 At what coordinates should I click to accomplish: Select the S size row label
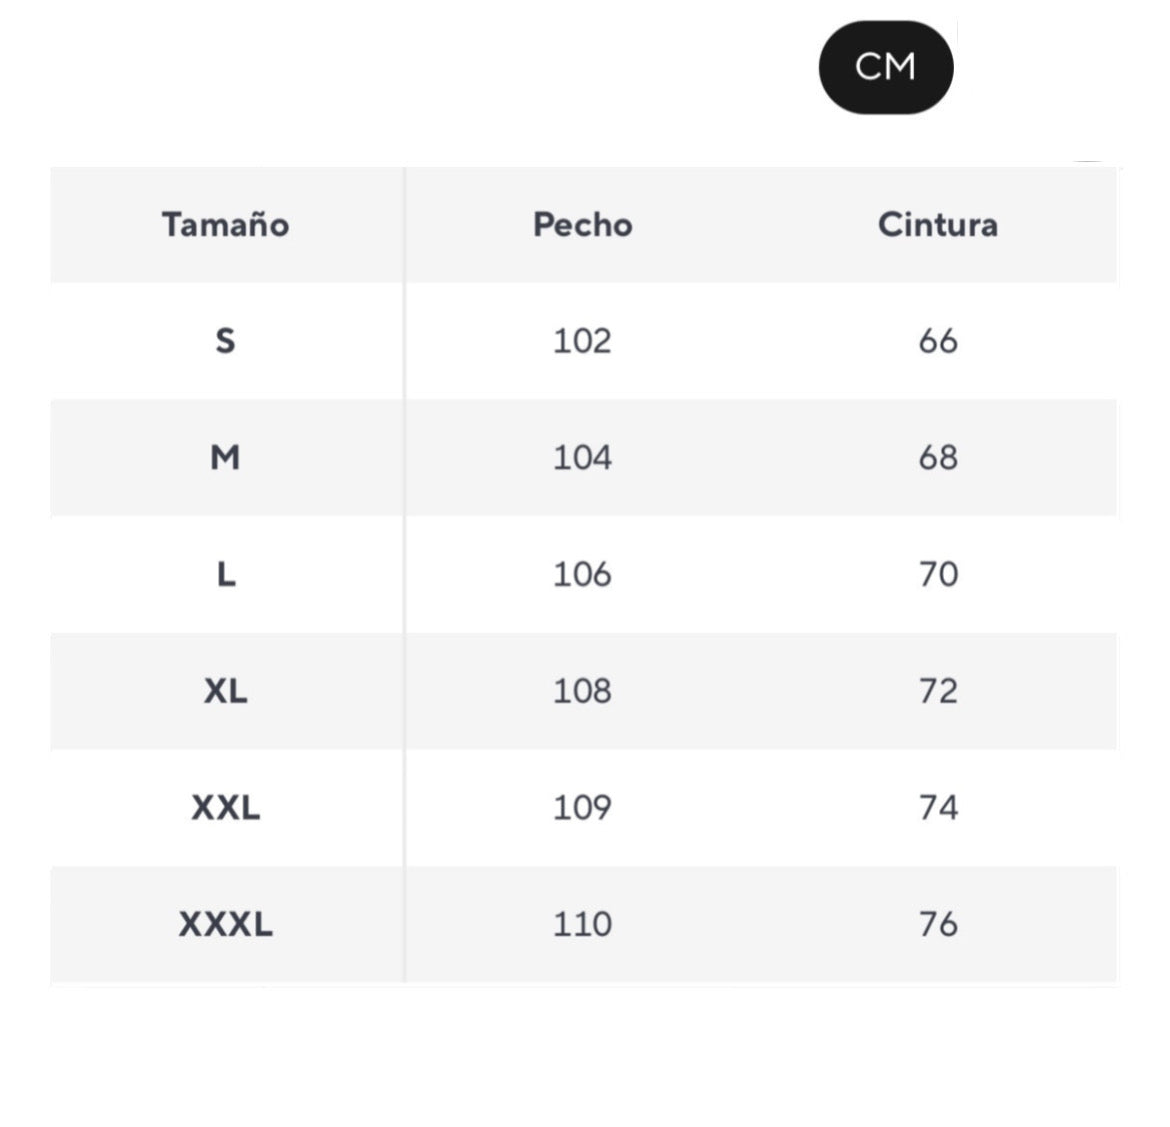click(x=226, y=341)
